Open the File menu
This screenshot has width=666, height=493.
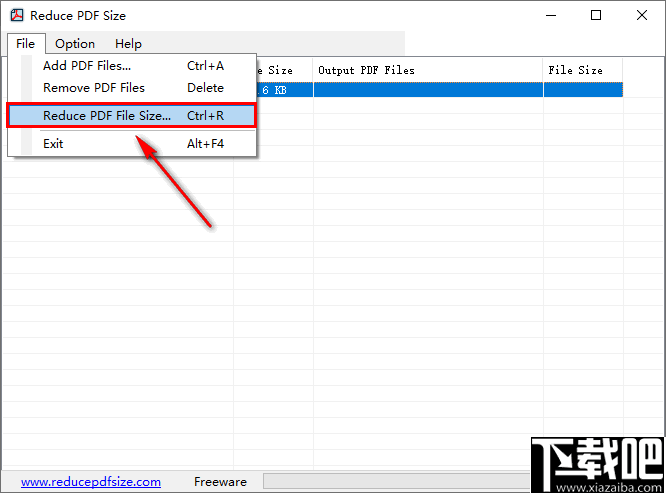[25, 44]
